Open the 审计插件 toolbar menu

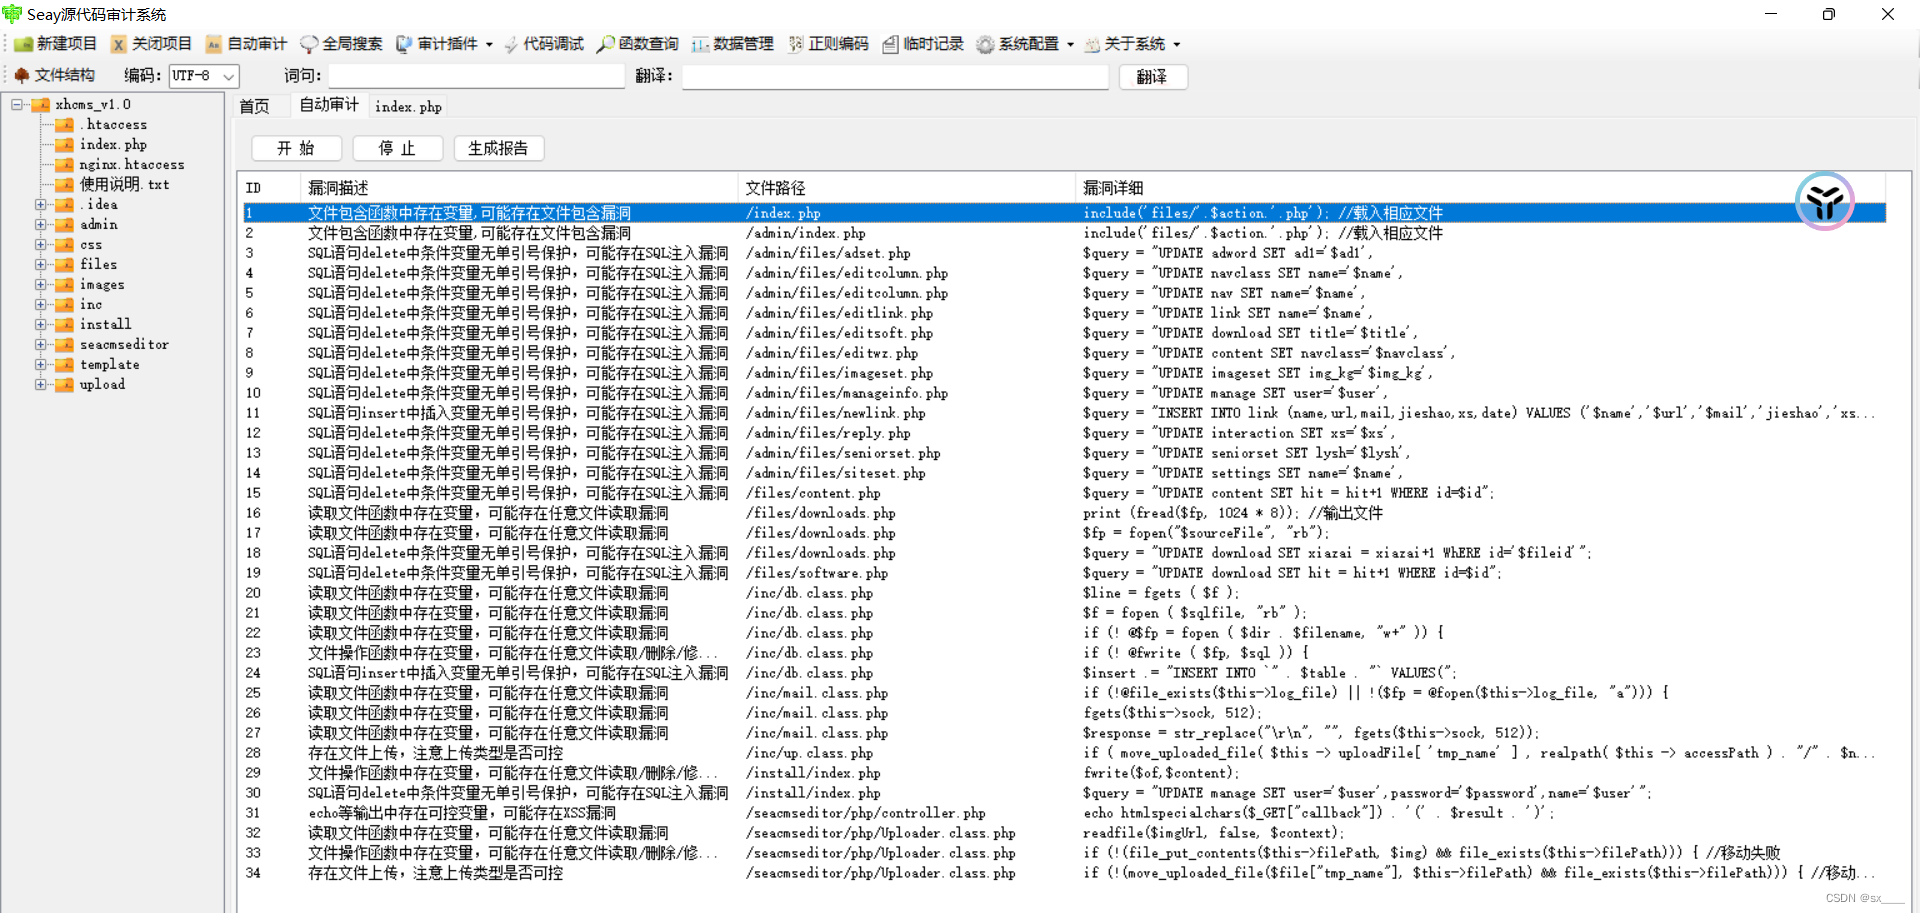(x=444, y=44)
